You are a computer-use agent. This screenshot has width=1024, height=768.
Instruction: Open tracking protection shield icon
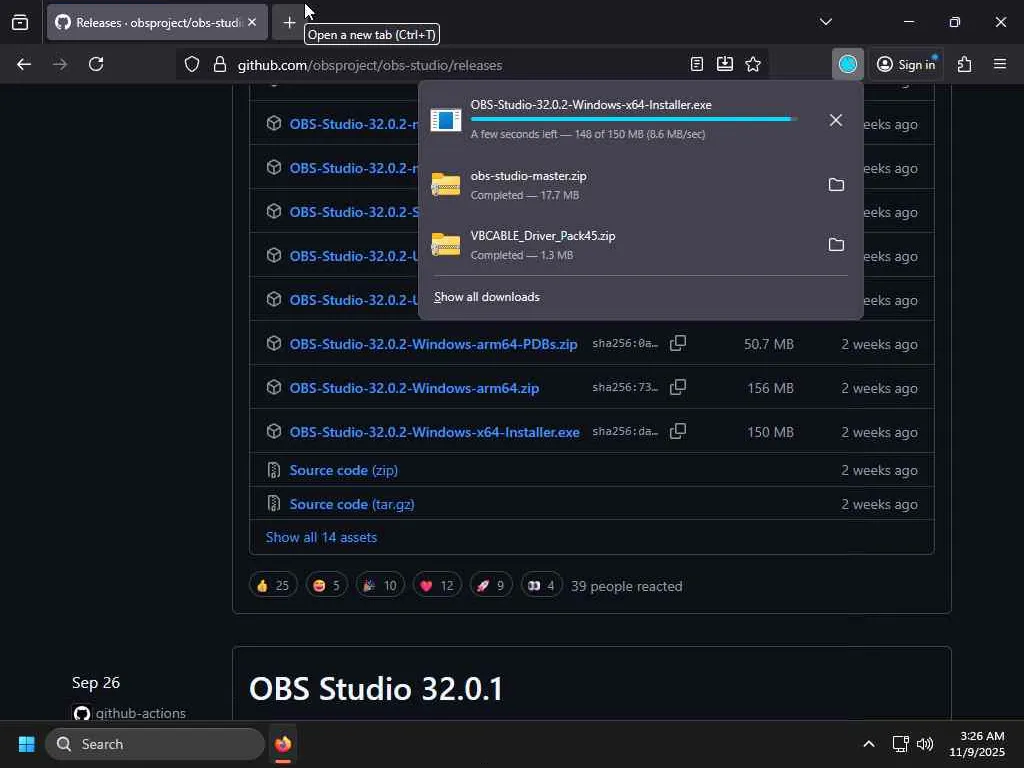[191, 65]
